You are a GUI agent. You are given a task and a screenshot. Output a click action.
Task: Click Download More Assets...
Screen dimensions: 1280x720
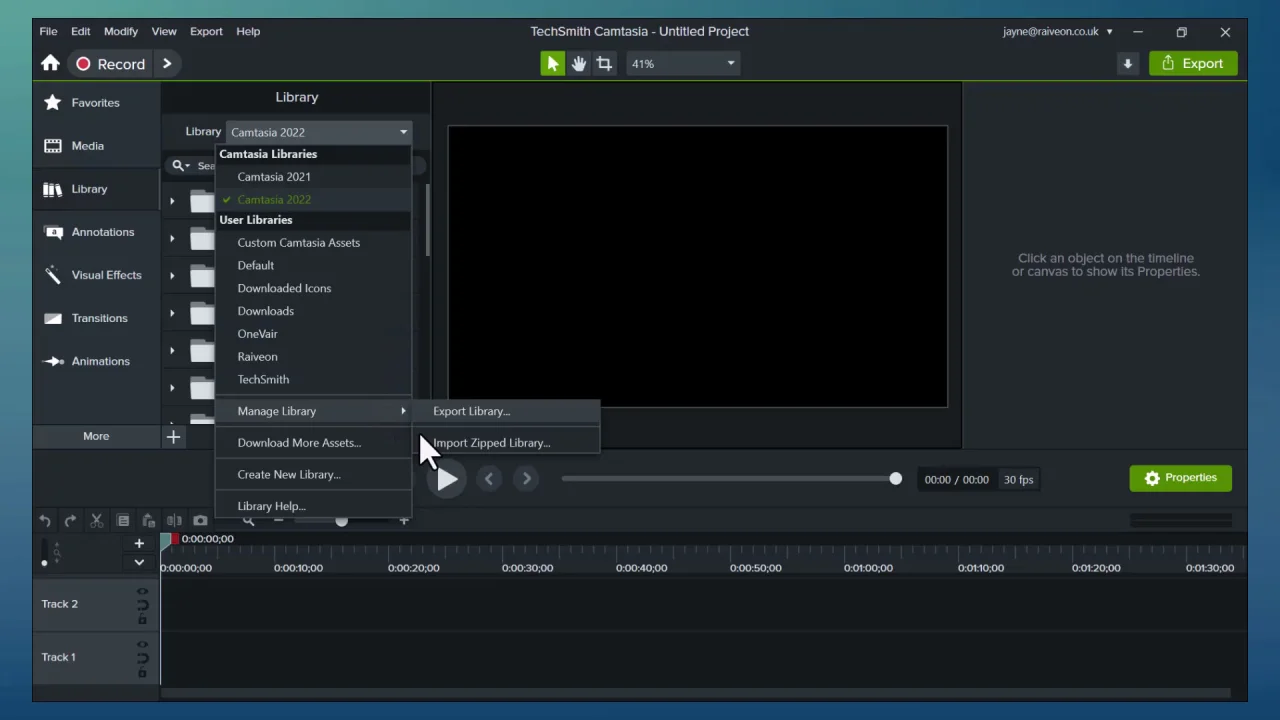[x=313, y=442]
